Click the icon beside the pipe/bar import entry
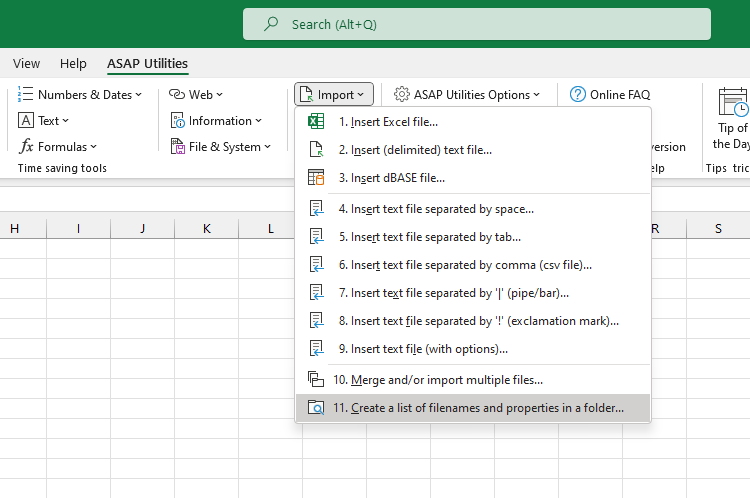 (316, 292)
